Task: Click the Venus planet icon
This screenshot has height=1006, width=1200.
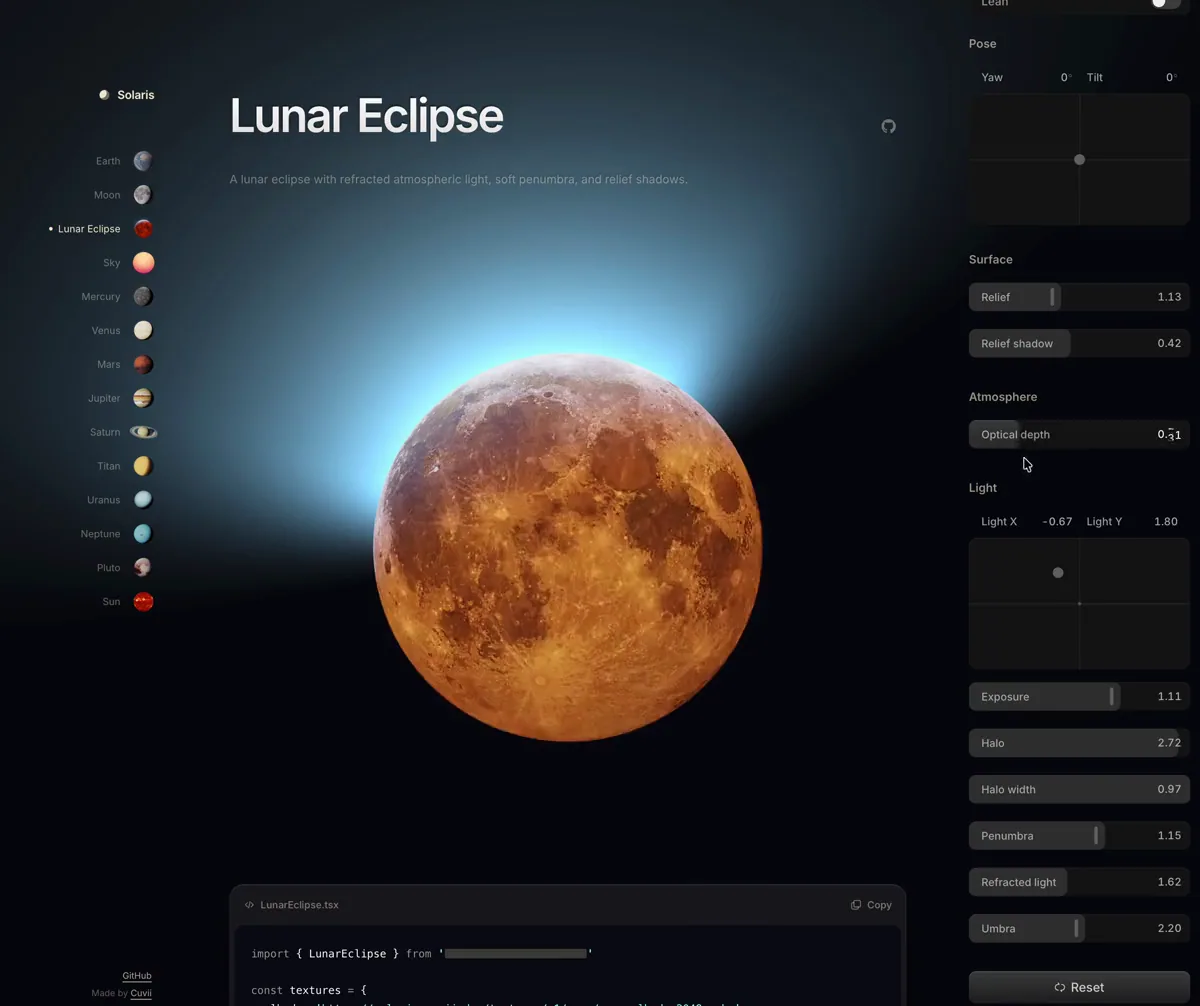Action: 143,330
